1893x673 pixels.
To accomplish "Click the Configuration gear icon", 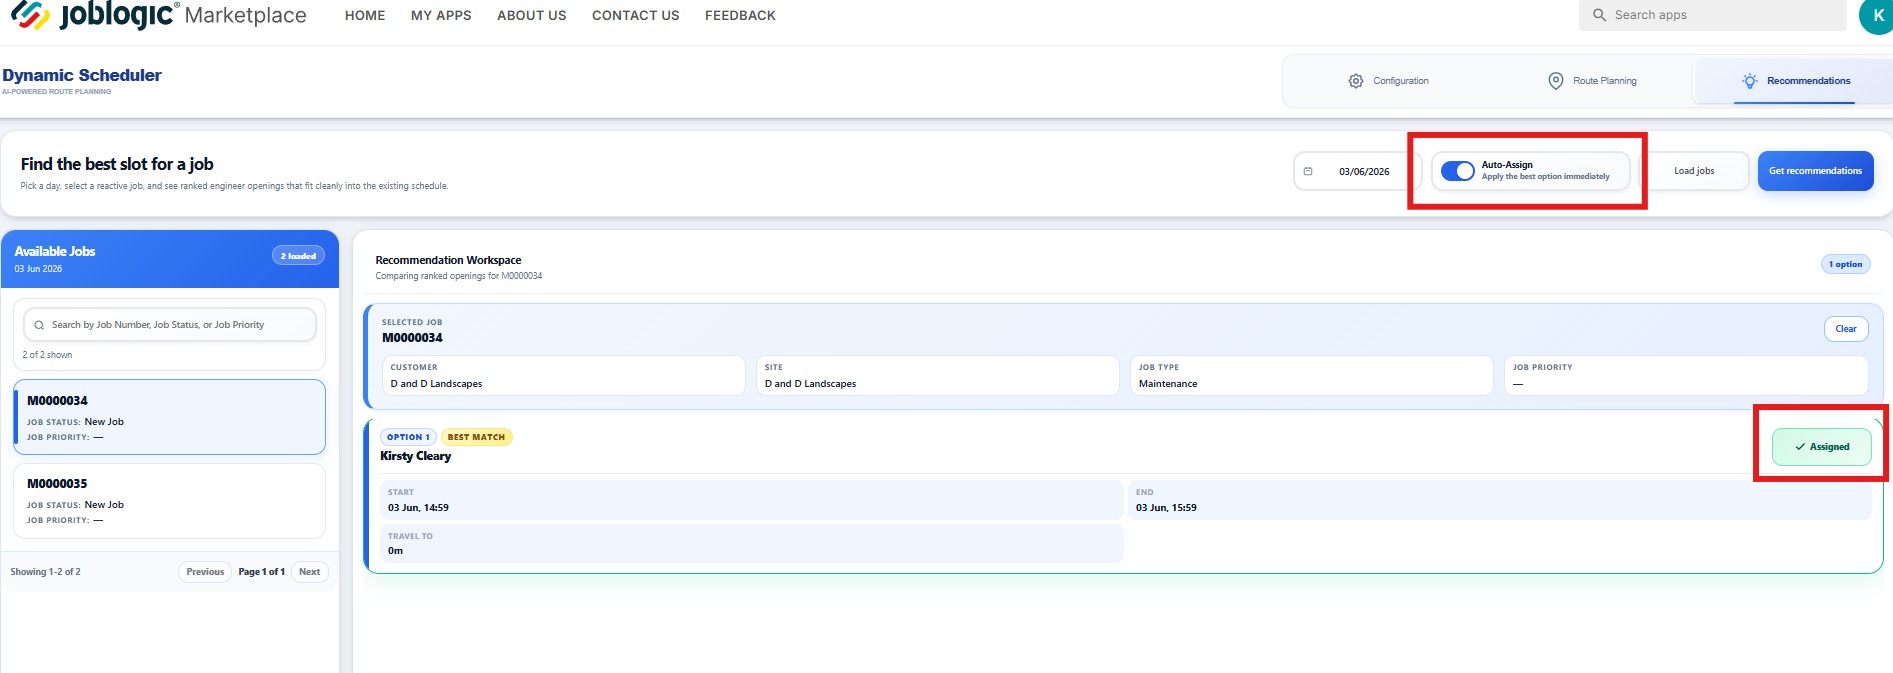I will click(x=1356, y=81).
